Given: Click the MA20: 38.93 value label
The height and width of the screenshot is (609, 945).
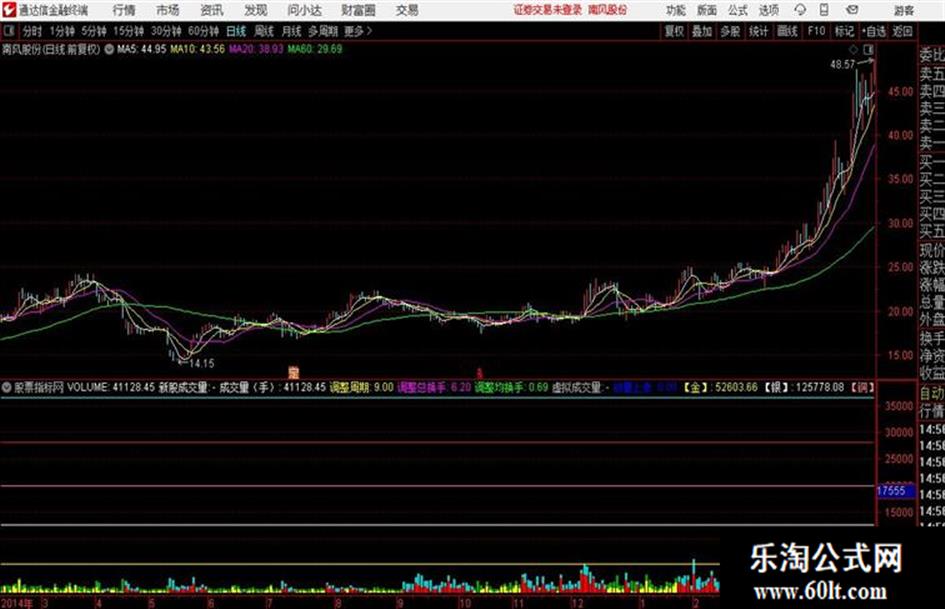Looking at the screenshot, I should click(x=256, y=49).
